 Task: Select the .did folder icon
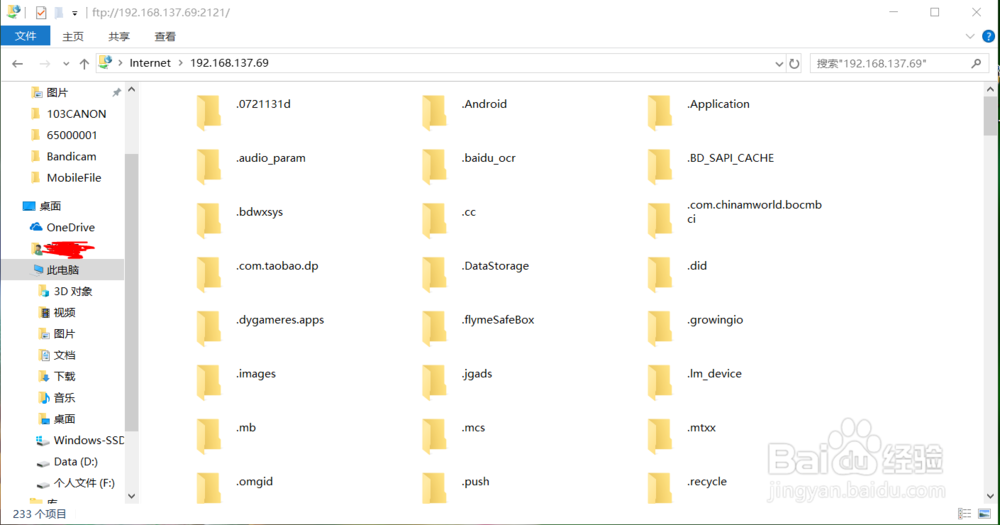pyautogui.click(x=659, y=274)
